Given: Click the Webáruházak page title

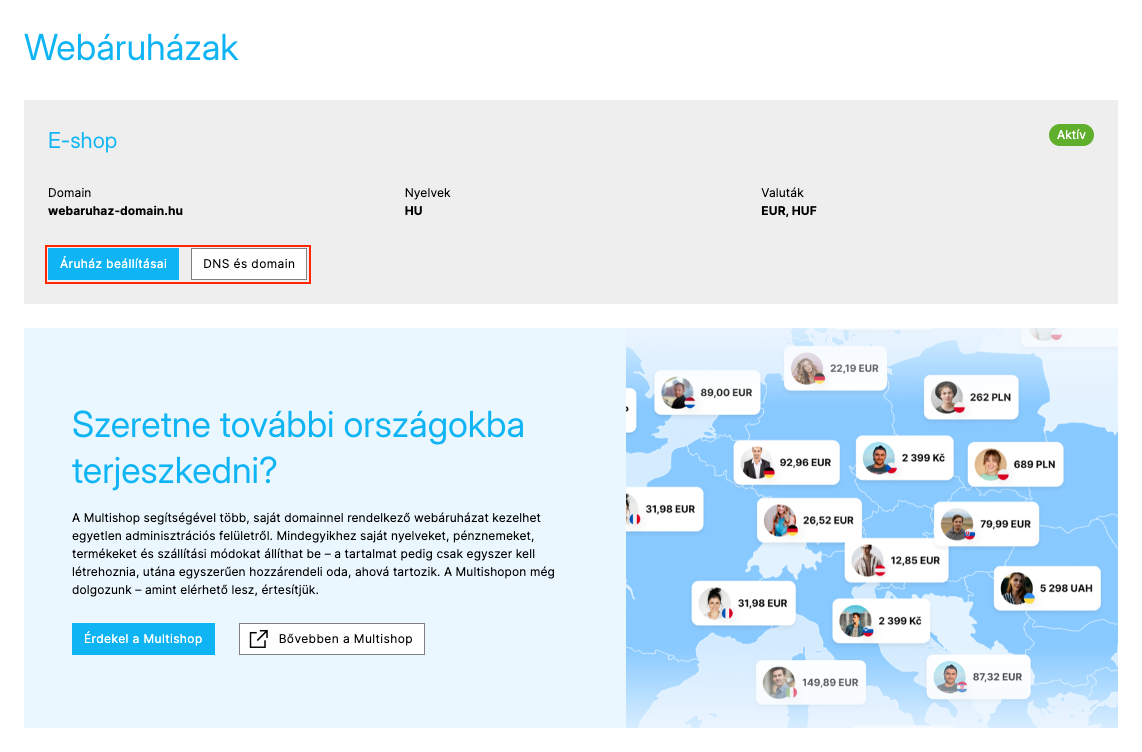Looking at the screenshot, I should pyautogui.click(x=131, y=48).
